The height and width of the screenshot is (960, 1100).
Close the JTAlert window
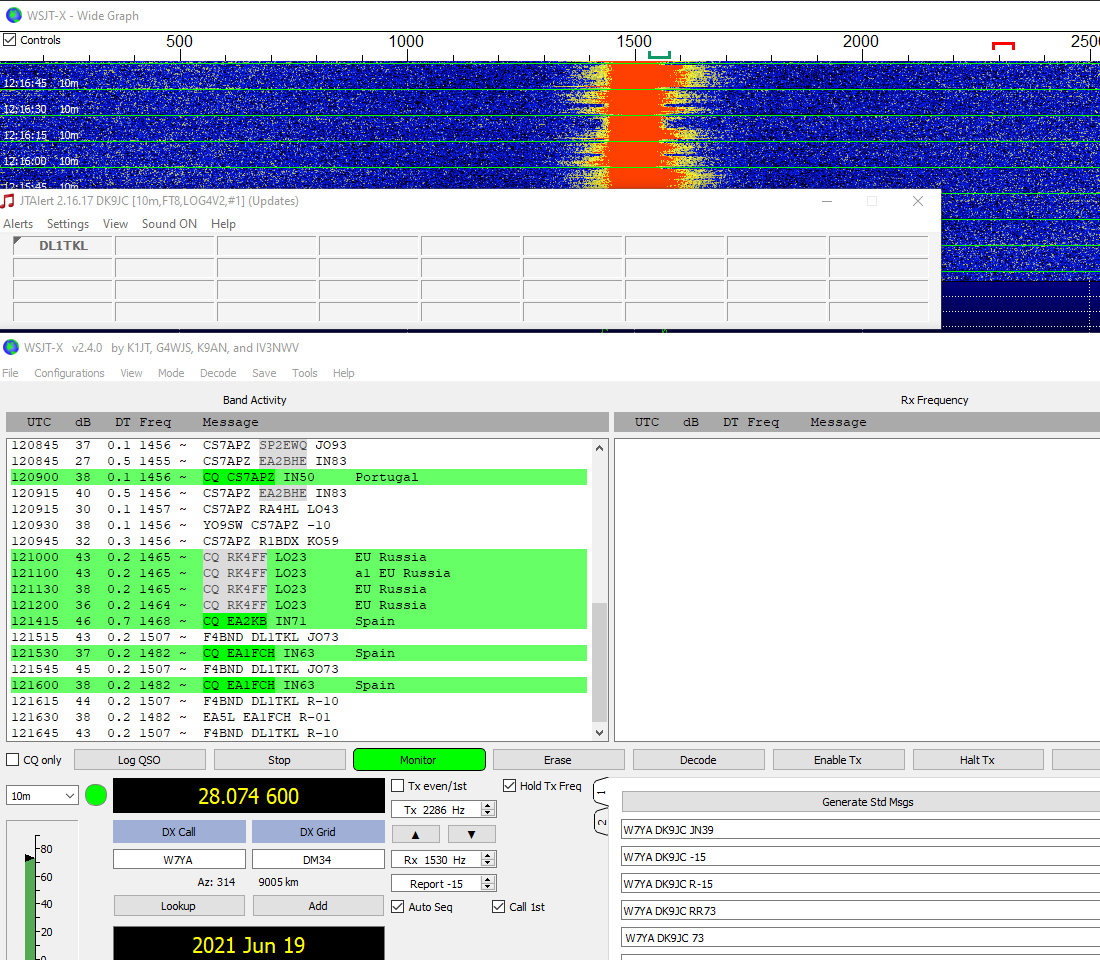pyautogui.click(x=918, y=201)
